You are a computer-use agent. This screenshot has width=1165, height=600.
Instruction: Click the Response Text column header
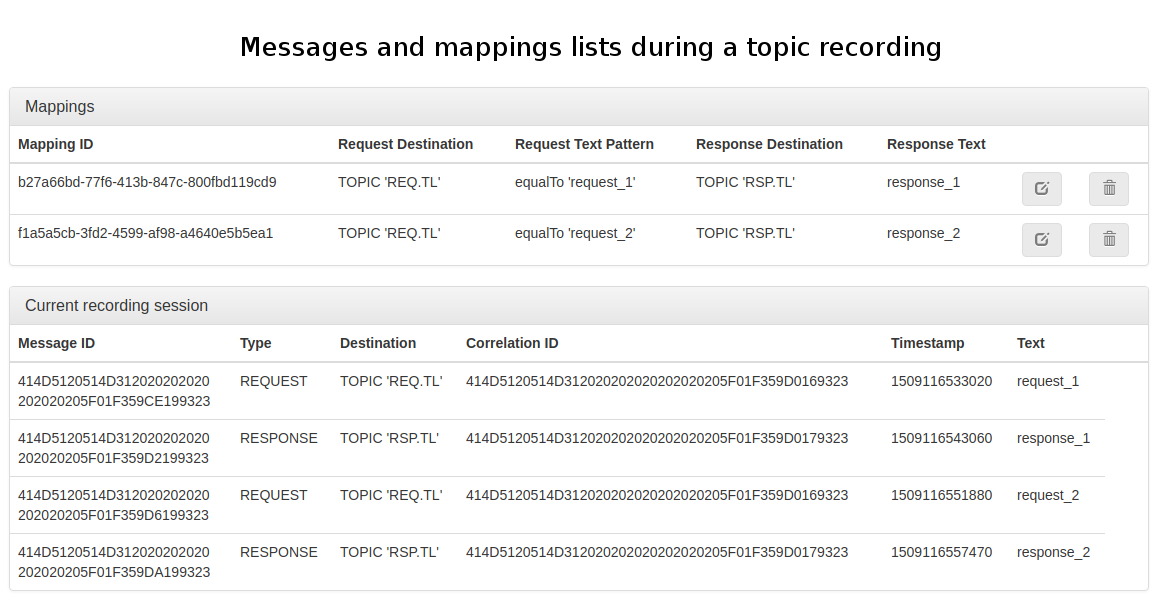click(936, 145)
